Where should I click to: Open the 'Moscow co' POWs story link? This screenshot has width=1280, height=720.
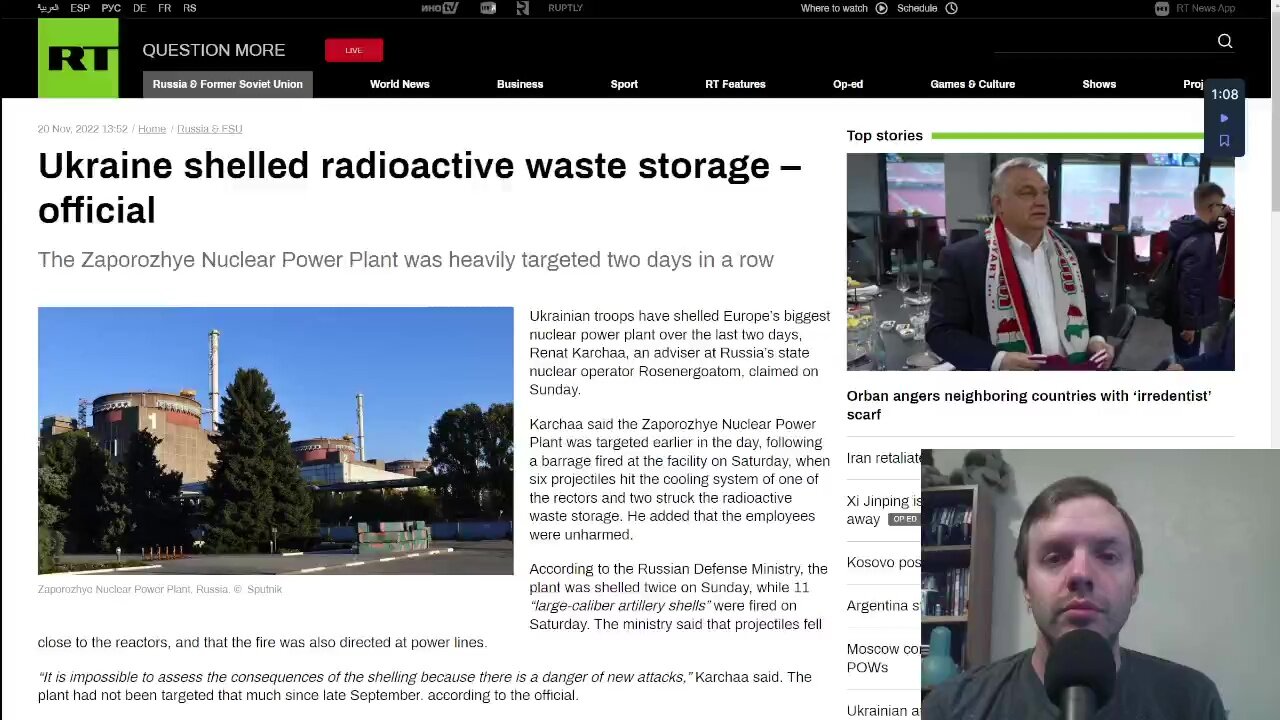click(884, 658)
